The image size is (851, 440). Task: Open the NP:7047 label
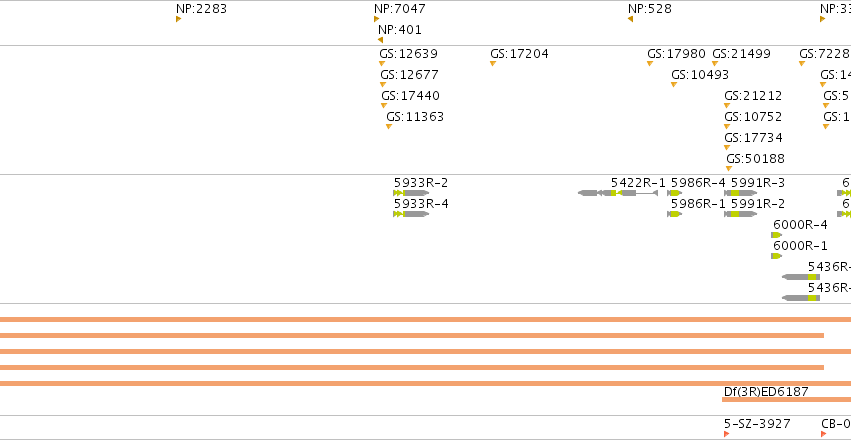pos(400,9)
